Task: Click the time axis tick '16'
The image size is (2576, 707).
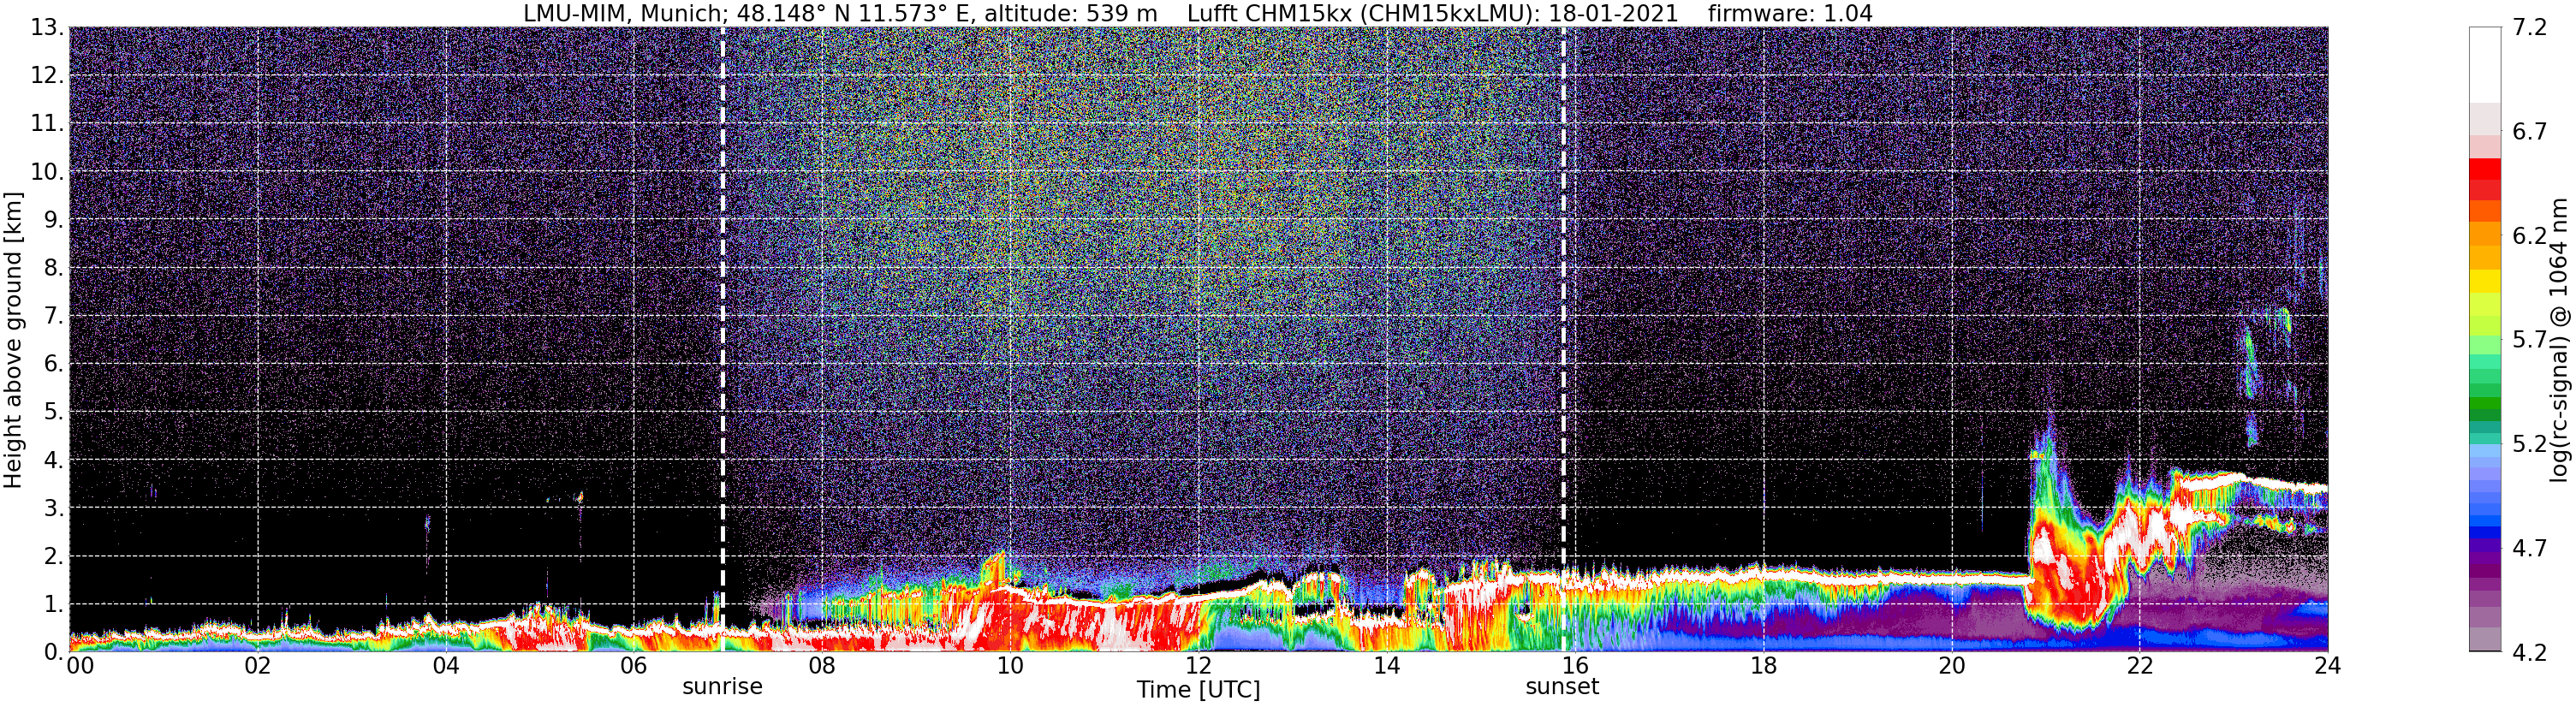Action: point(1575,666)
